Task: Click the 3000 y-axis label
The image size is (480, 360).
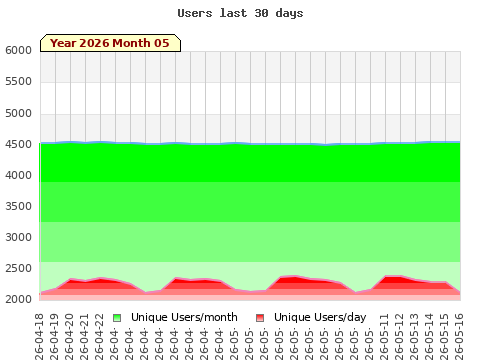Action: [x=18, y=237]
